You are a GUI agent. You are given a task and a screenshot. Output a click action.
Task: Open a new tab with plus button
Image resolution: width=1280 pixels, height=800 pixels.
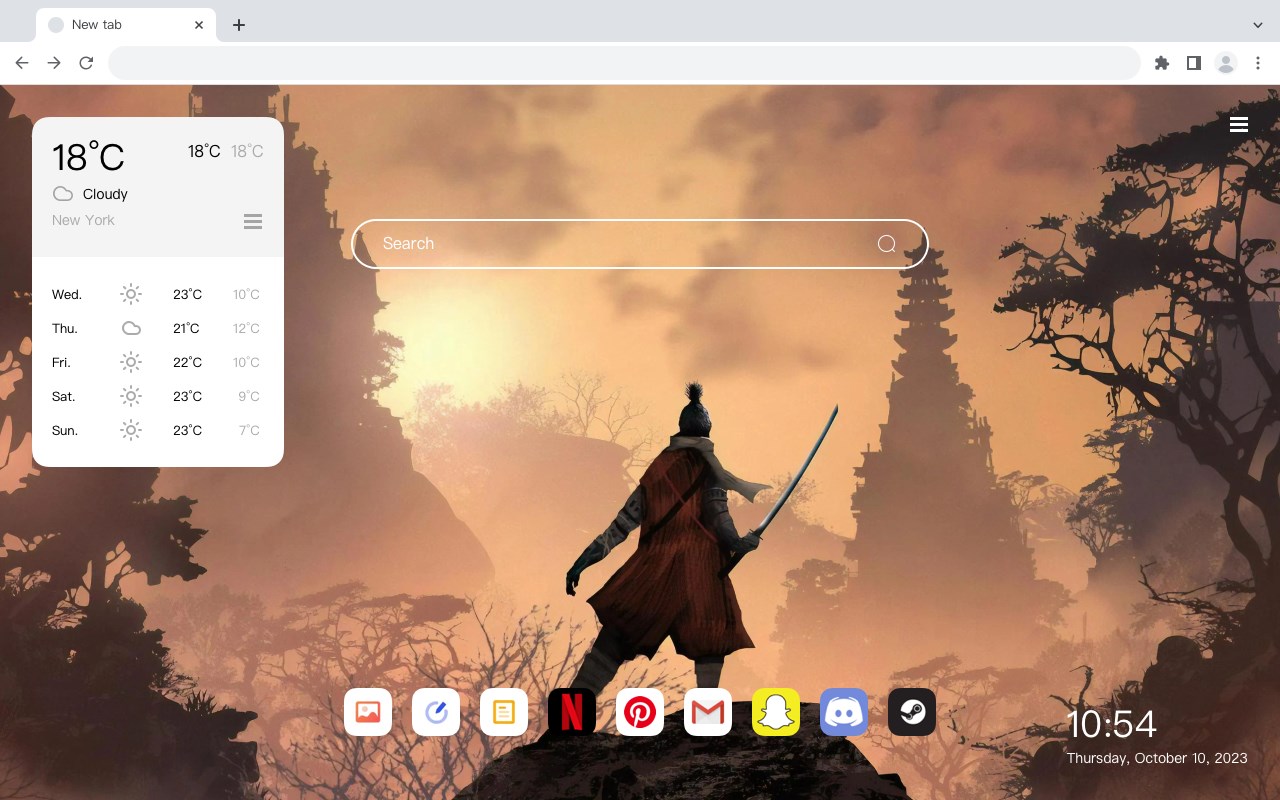pos(238,25)
